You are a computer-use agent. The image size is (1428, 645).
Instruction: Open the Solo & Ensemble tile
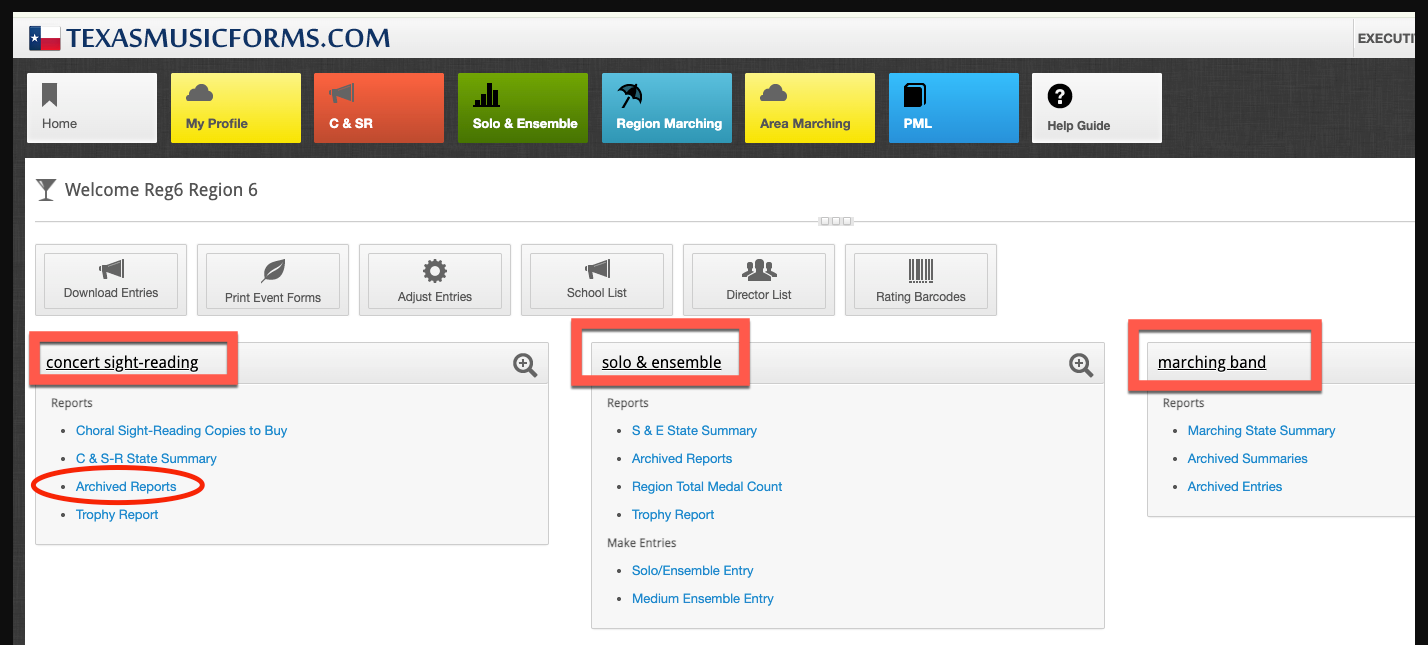[x=523, y=108]
